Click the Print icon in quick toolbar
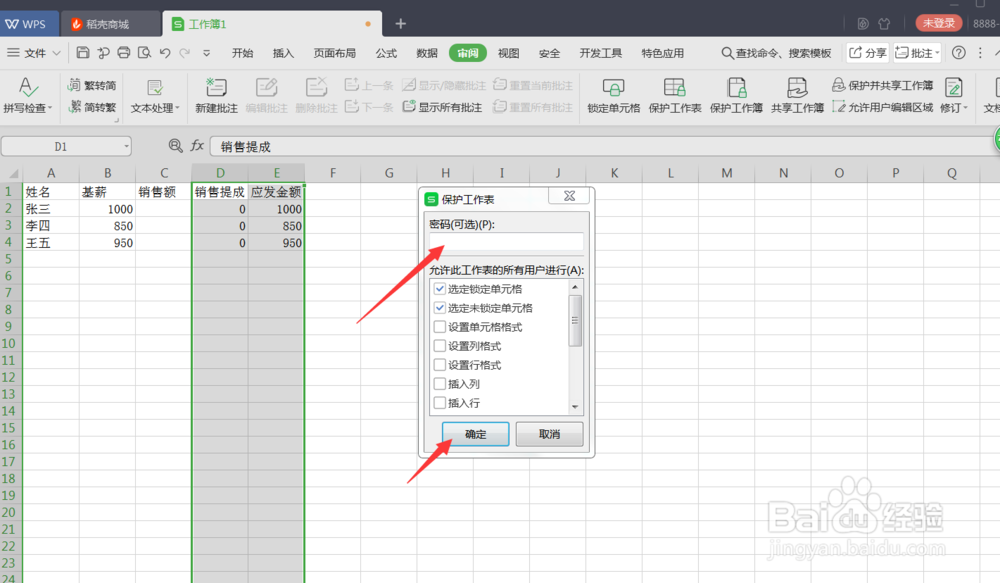 point(124,53)
